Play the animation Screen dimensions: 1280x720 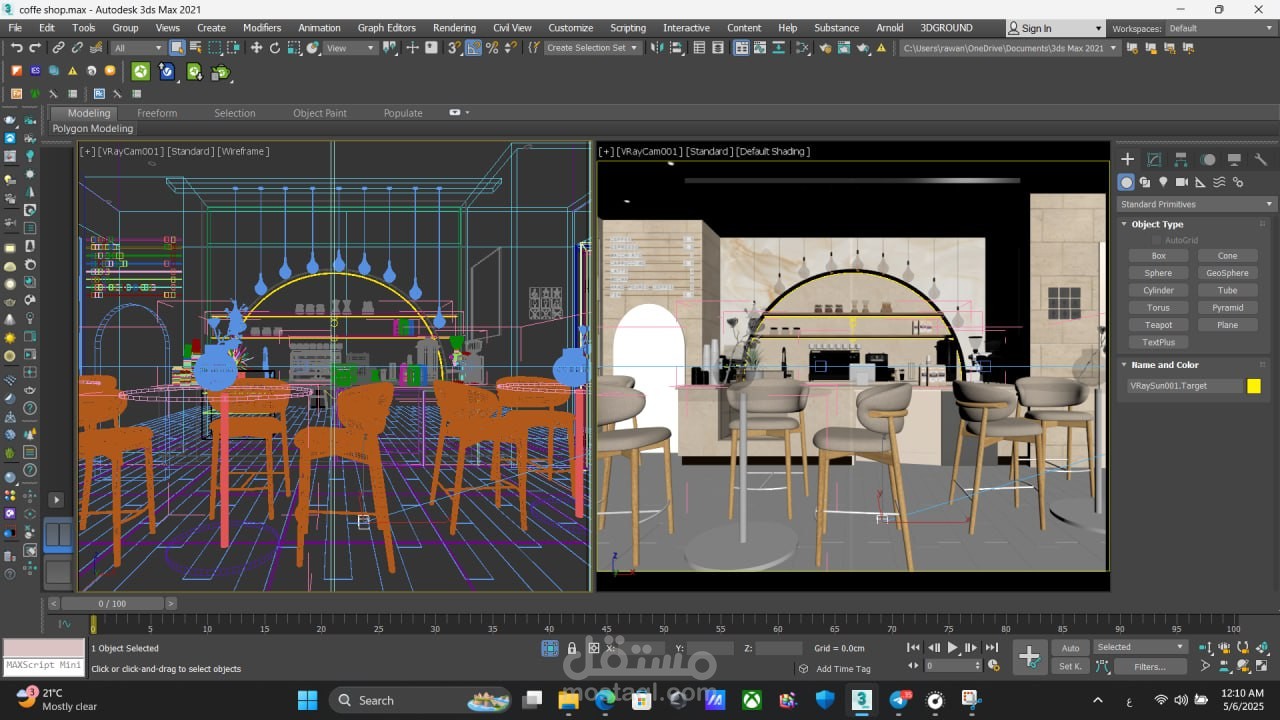pyautogui.click(x=952, y=648)
